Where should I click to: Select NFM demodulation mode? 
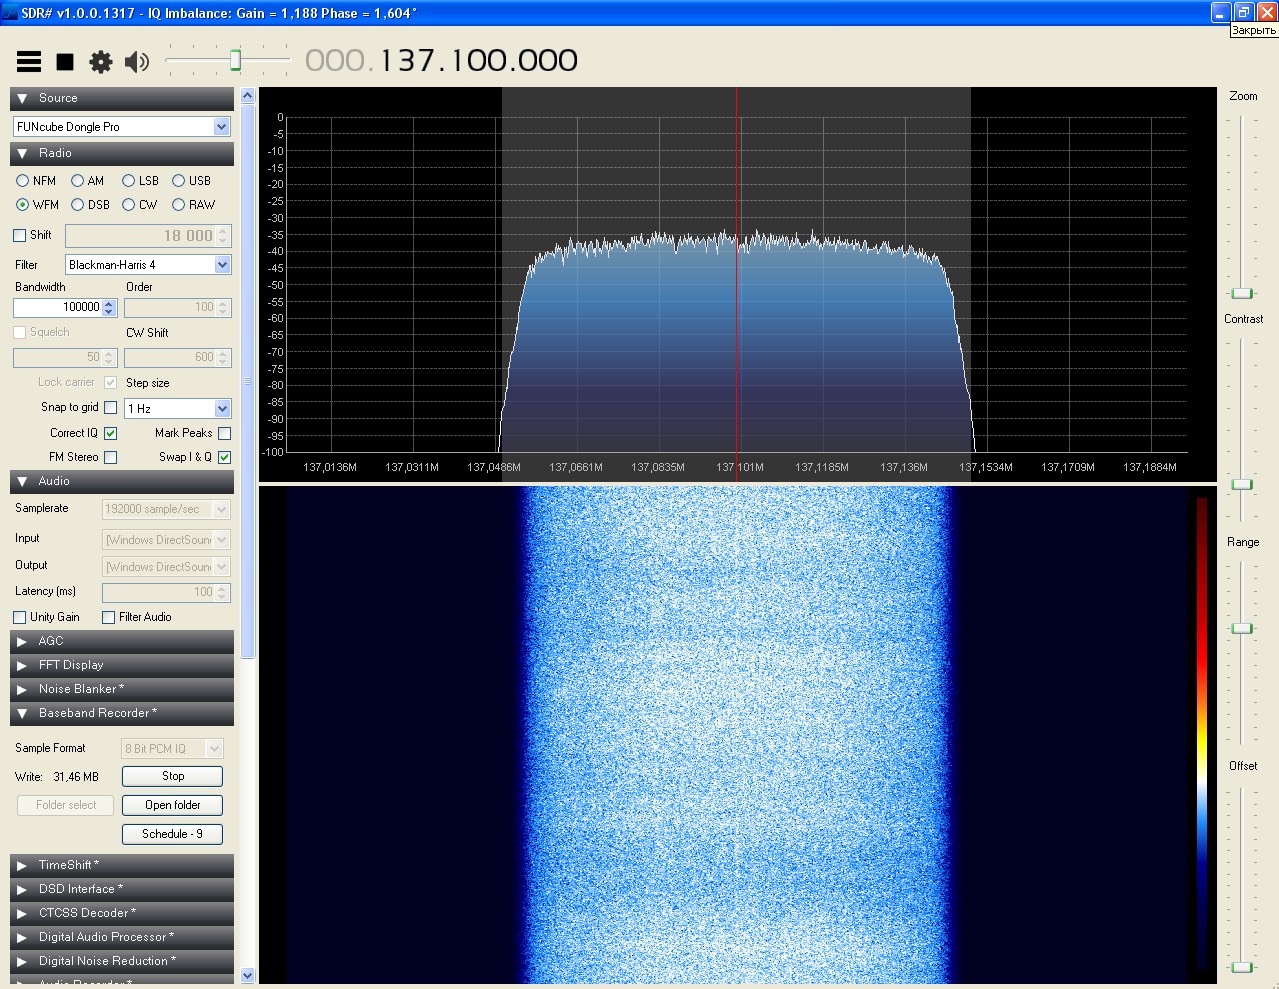[23, 181]
